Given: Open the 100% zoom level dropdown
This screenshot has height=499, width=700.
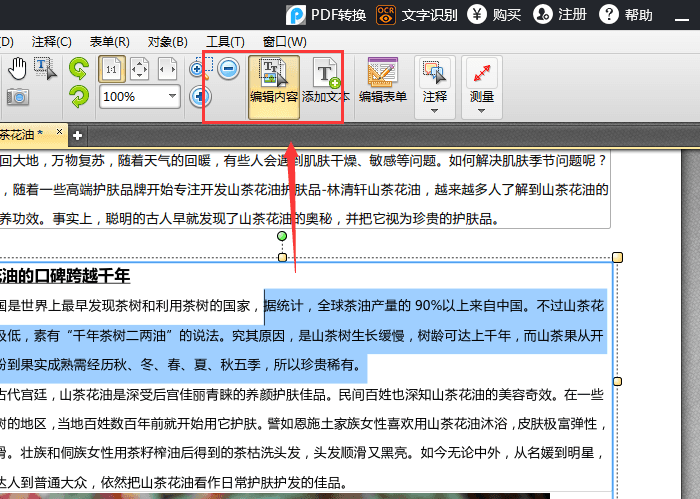Looking at the screenshot, I should (x=173, y=96).
